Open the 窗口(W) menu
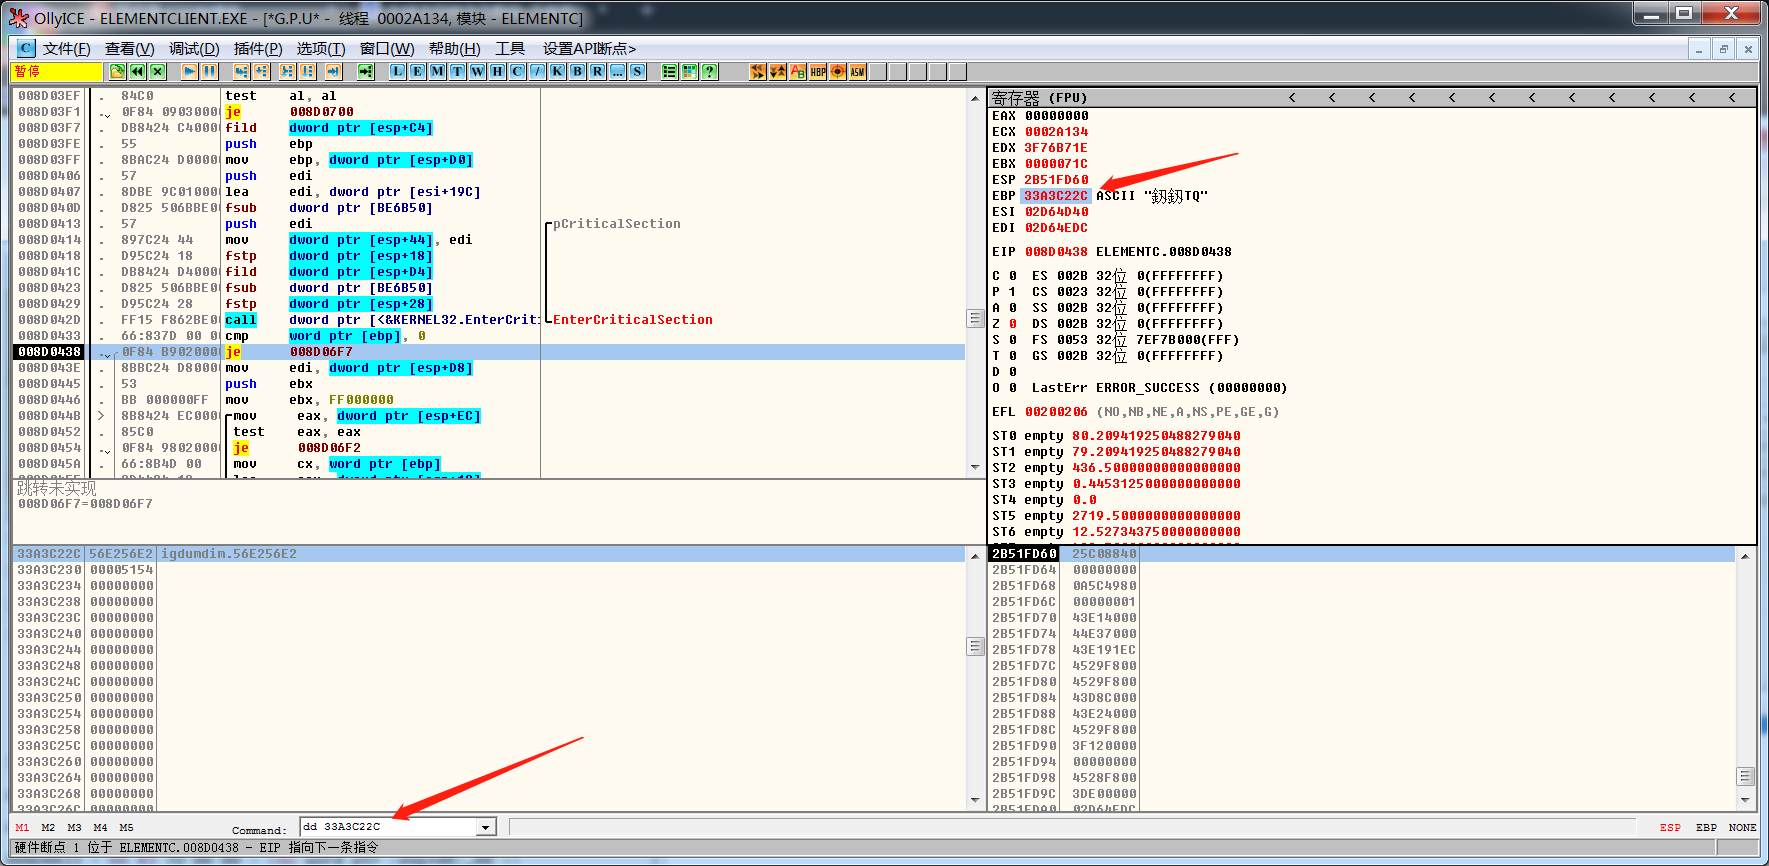Viewport: 1769px width, 866px height. 387,48
